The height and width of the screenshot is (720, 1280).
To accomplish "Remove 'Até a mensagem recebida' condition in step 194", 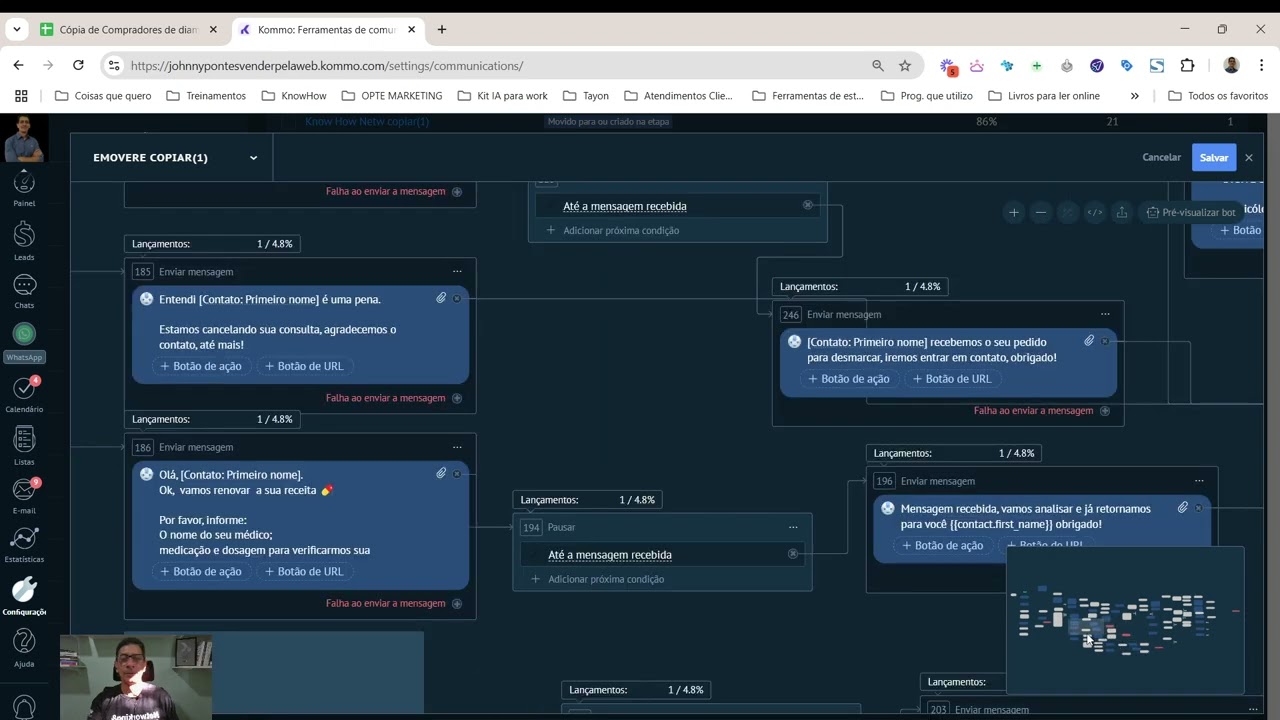I will pos(793,553).
